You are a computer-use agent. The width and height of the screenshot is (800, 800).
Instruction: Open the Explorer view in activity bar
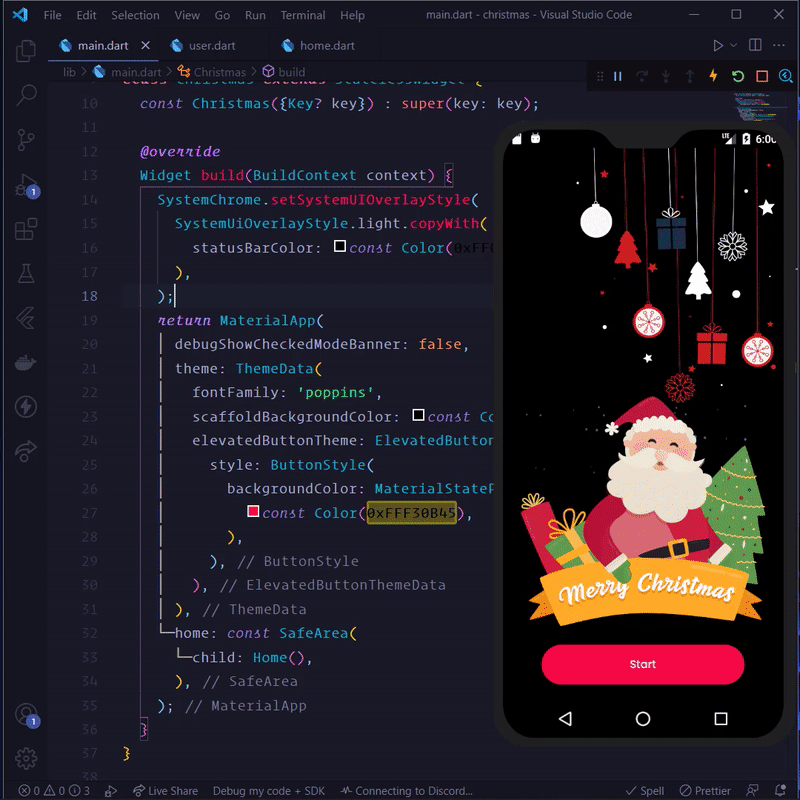click(x=26, y=51)
